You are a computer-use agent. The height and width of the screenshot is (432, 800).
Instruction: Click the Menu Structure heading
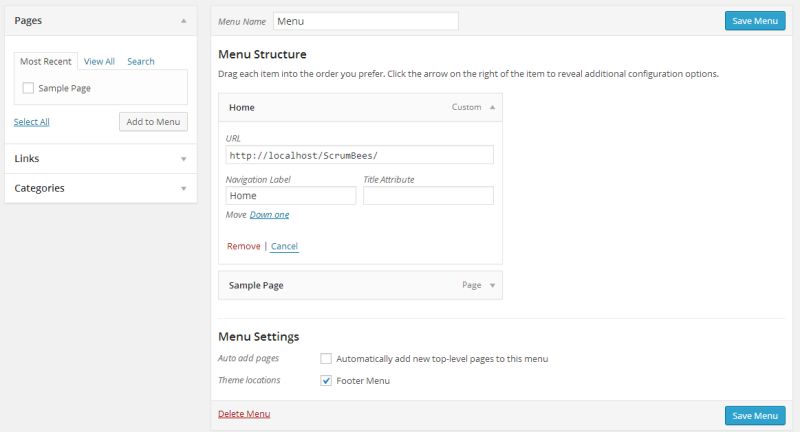[x=262, y=54]
